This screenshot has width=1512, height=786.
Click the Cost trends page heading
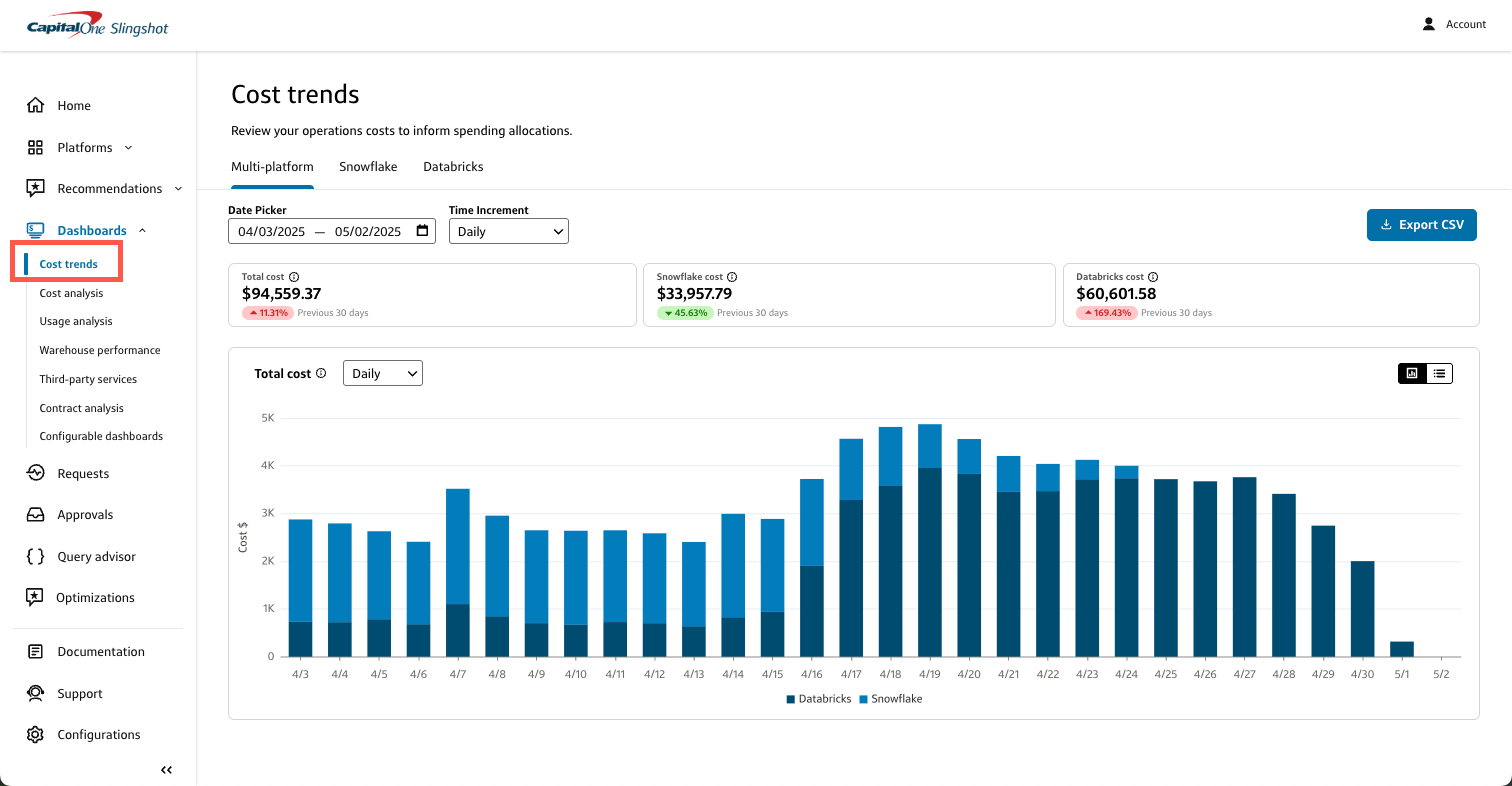pyautogui.click(x=295, y=94)
